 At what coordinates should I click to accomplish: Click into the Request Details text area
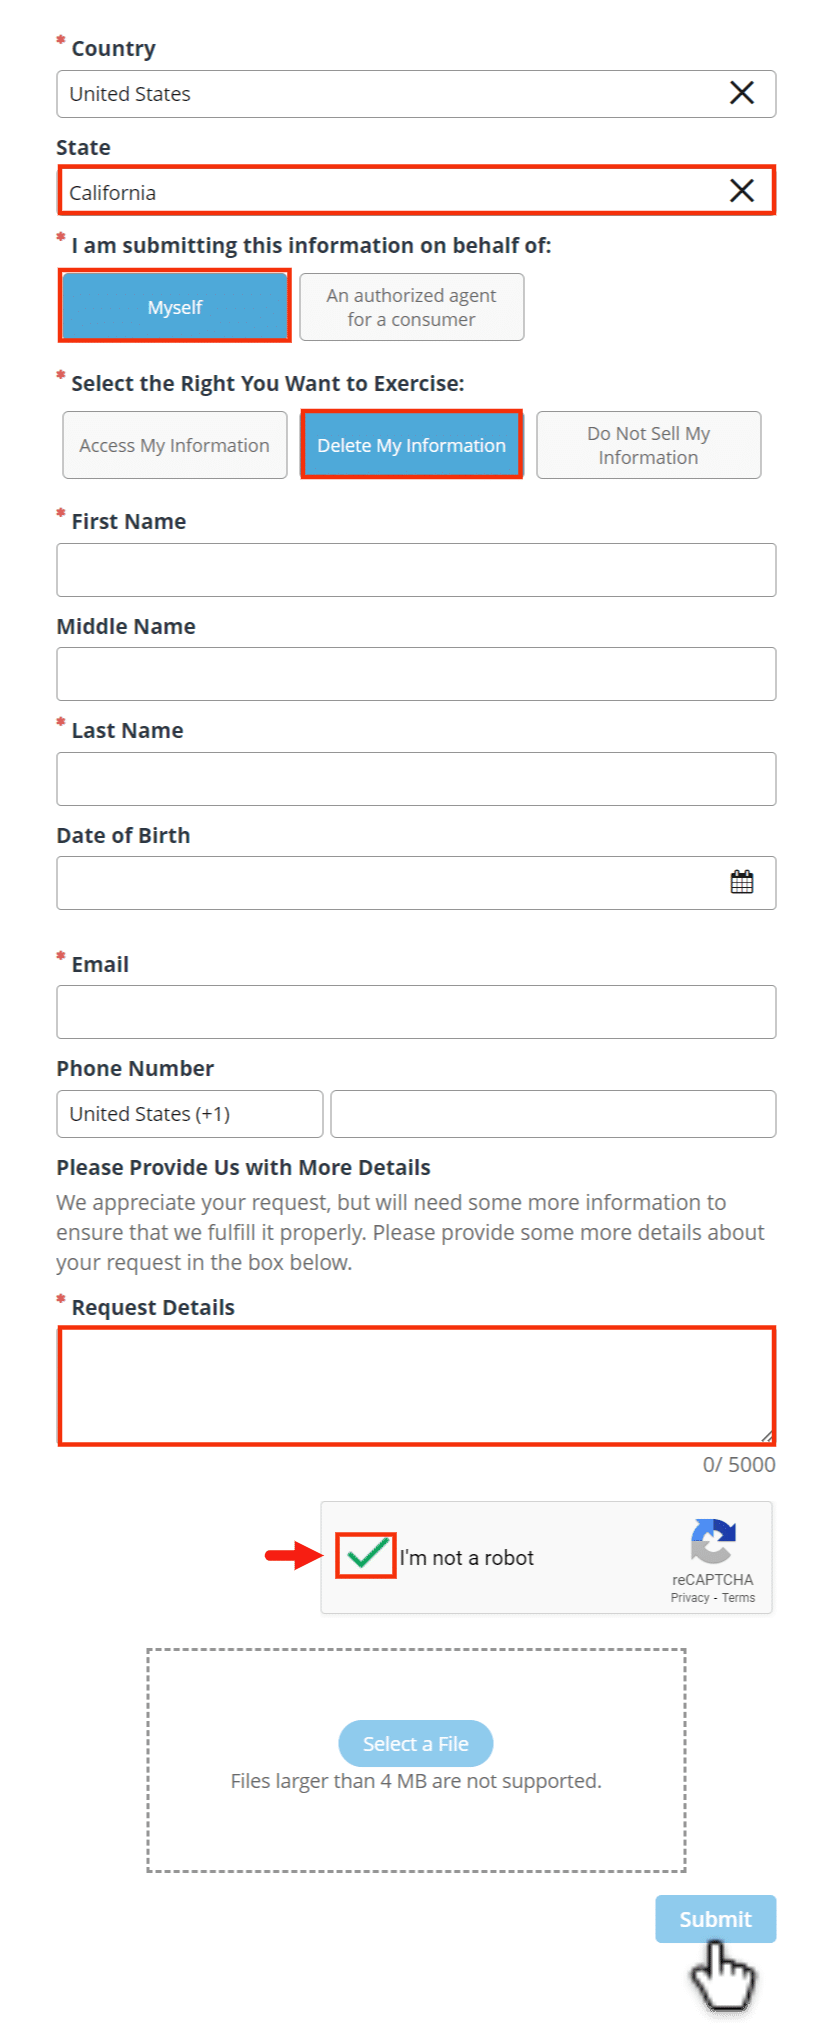click(416, 1386)
